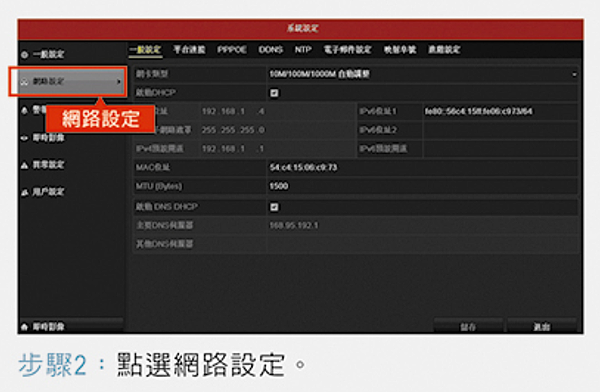Screen dimensions: 600x392
Task: Click the NIC type row label
Action: pos(152,74)
